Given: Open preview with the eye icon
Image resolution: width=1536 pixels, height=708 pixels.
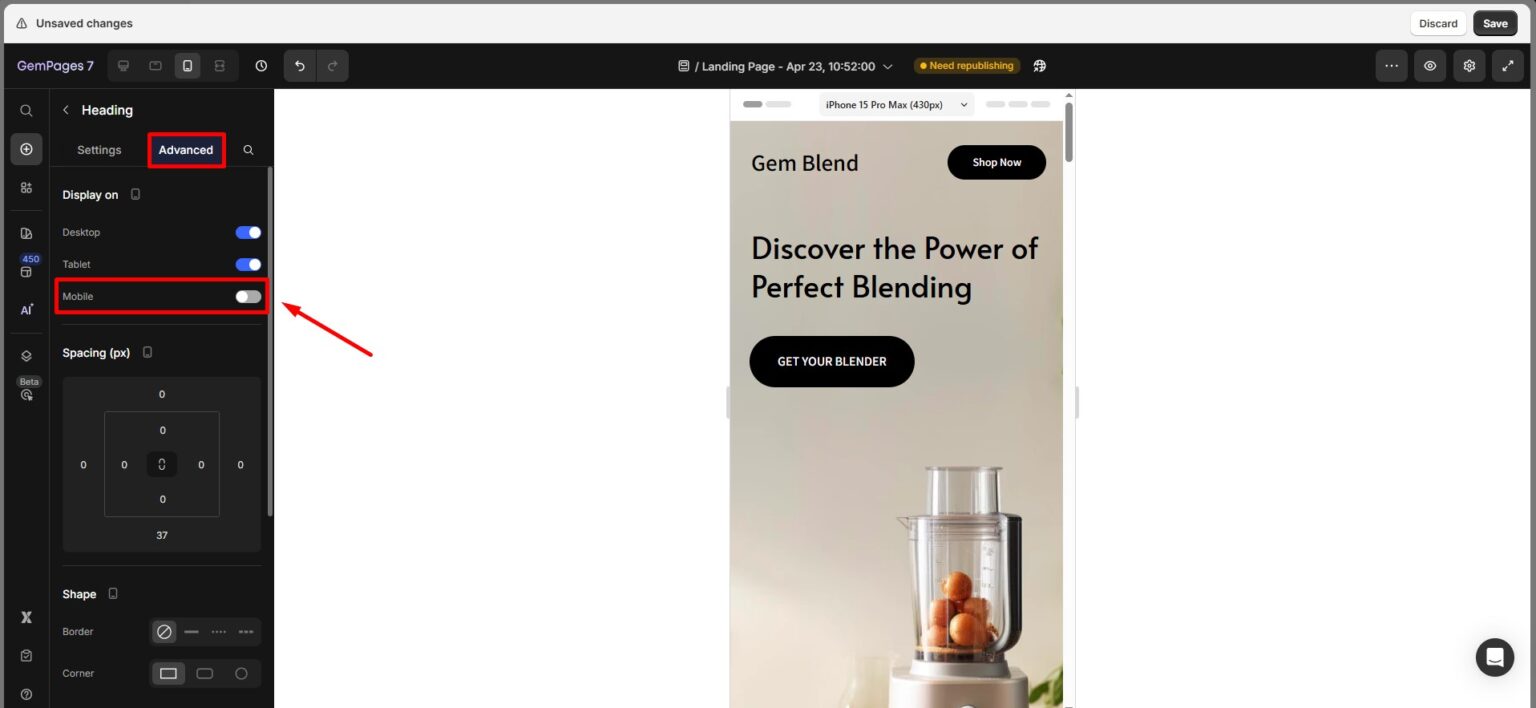Looking at the screenshot, I should (x=1430, y=66).
